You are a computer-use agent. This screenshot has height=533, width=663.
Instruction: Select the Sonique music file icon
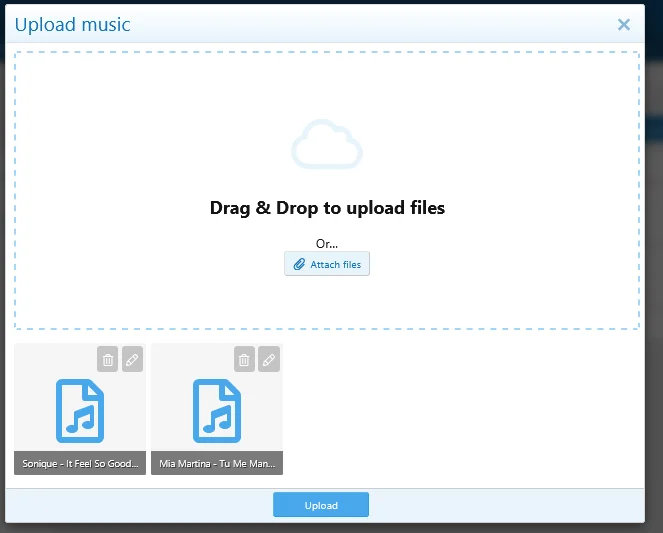click(x=80, y=411)
